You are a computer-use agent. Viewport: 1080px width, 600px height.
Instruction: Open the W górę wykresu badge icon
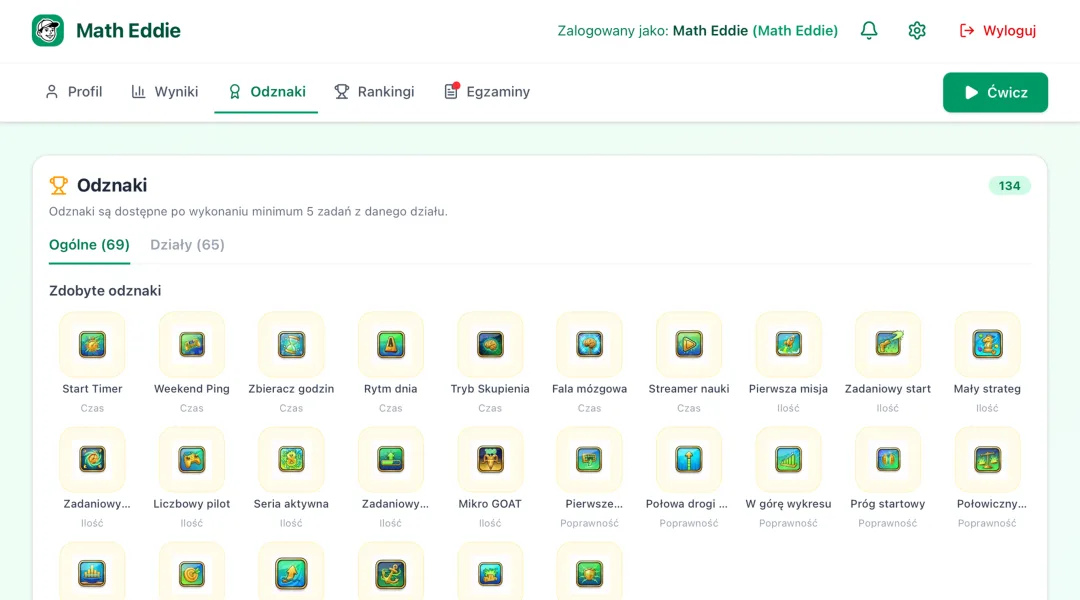788,459
